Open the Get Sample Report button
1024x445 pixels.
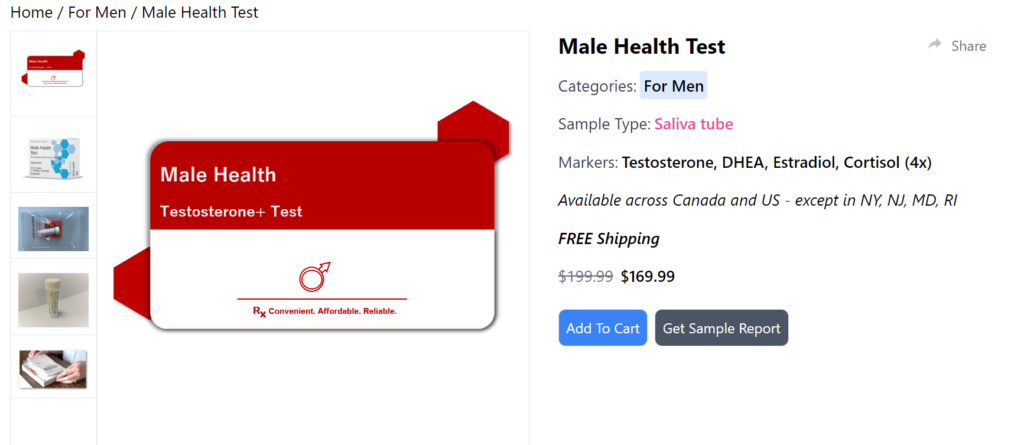722,328
